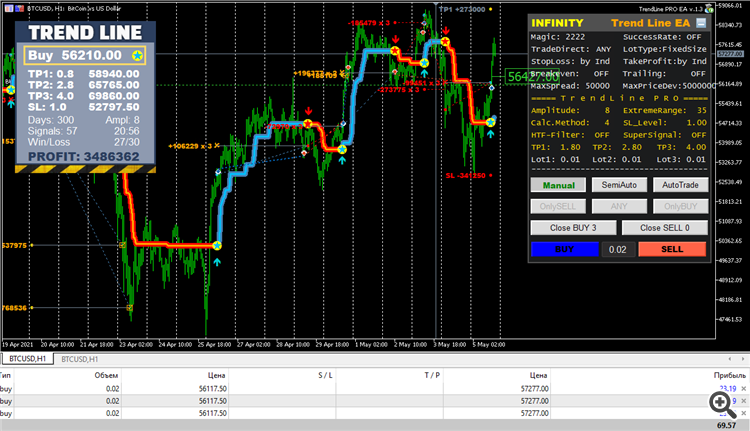Click the red SL -341250 label
The image size is (750, 431).
coord(465,176)
